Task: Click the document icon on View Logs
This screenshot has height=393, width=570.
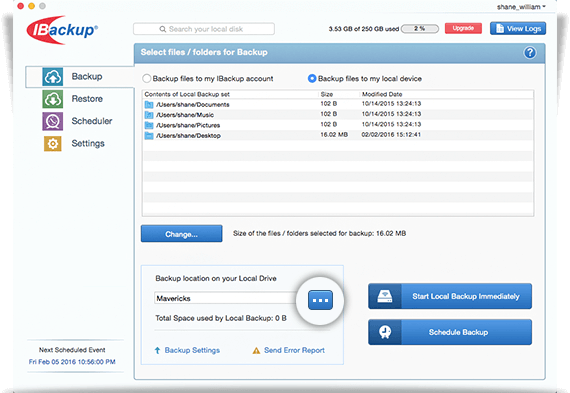Action: point(500,28)
